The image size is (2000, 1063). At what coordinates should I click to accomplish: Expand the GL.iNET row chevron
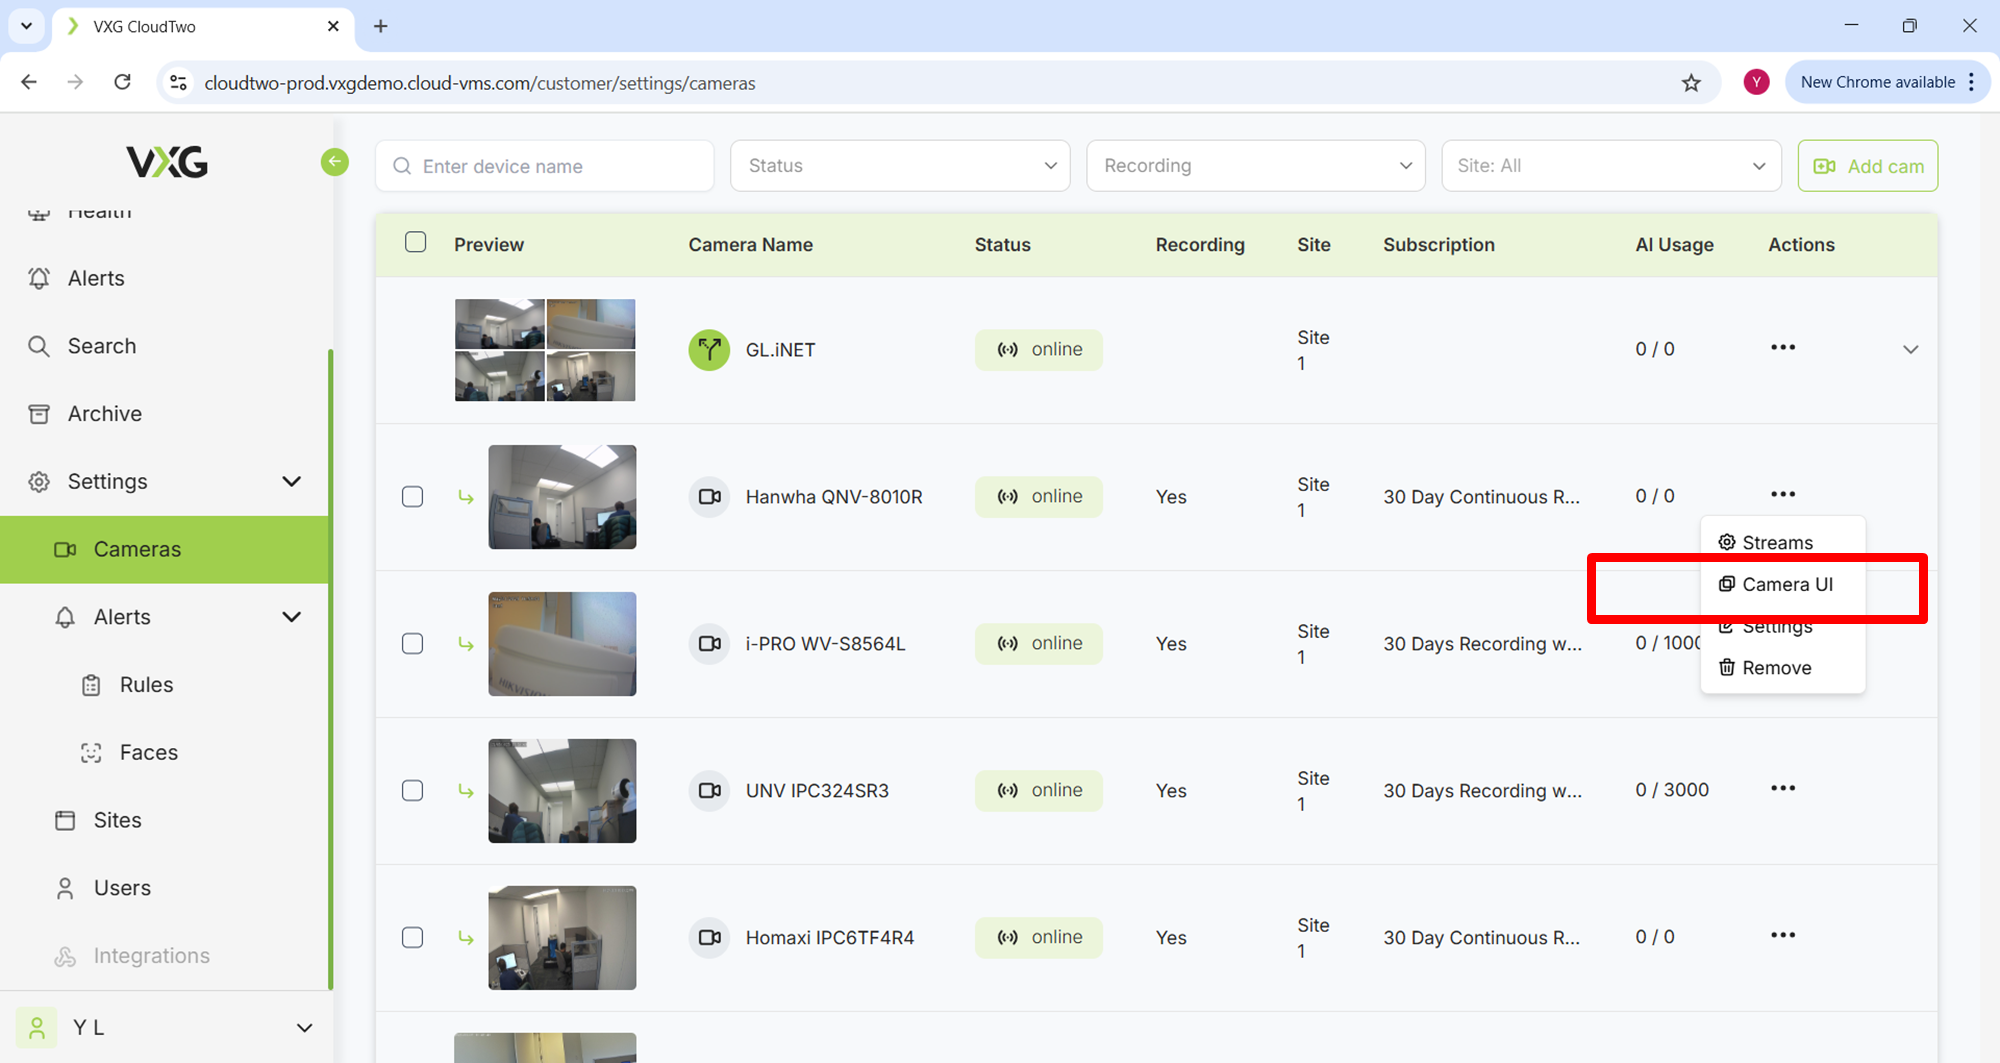[1910, 350]
